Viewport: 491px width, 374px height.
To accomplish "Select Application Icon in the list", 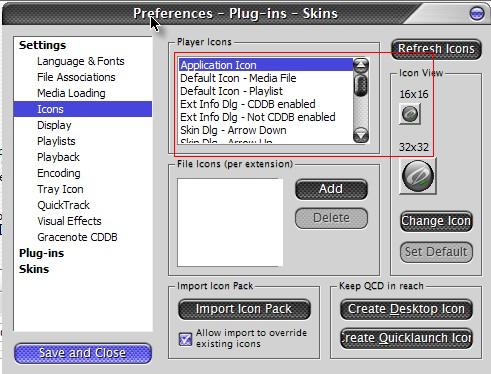I will (266, 65).
